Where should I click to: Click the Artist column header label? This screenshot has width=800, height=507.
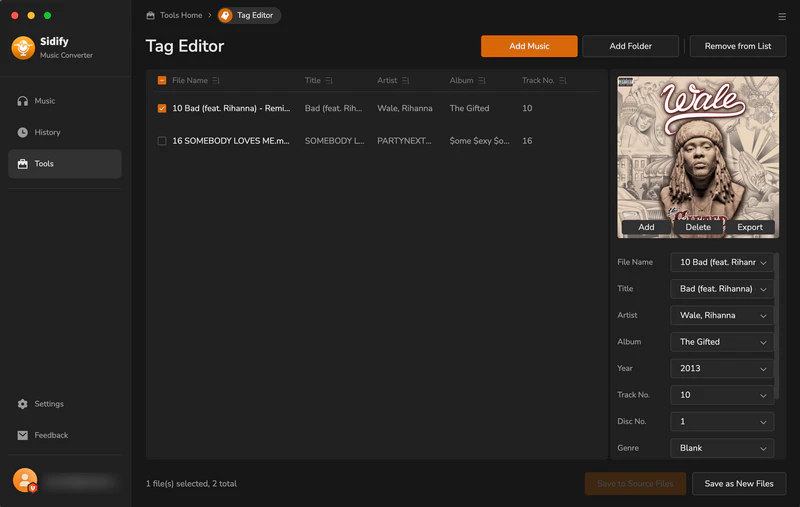pyautogui.click(x=387, y=81)
